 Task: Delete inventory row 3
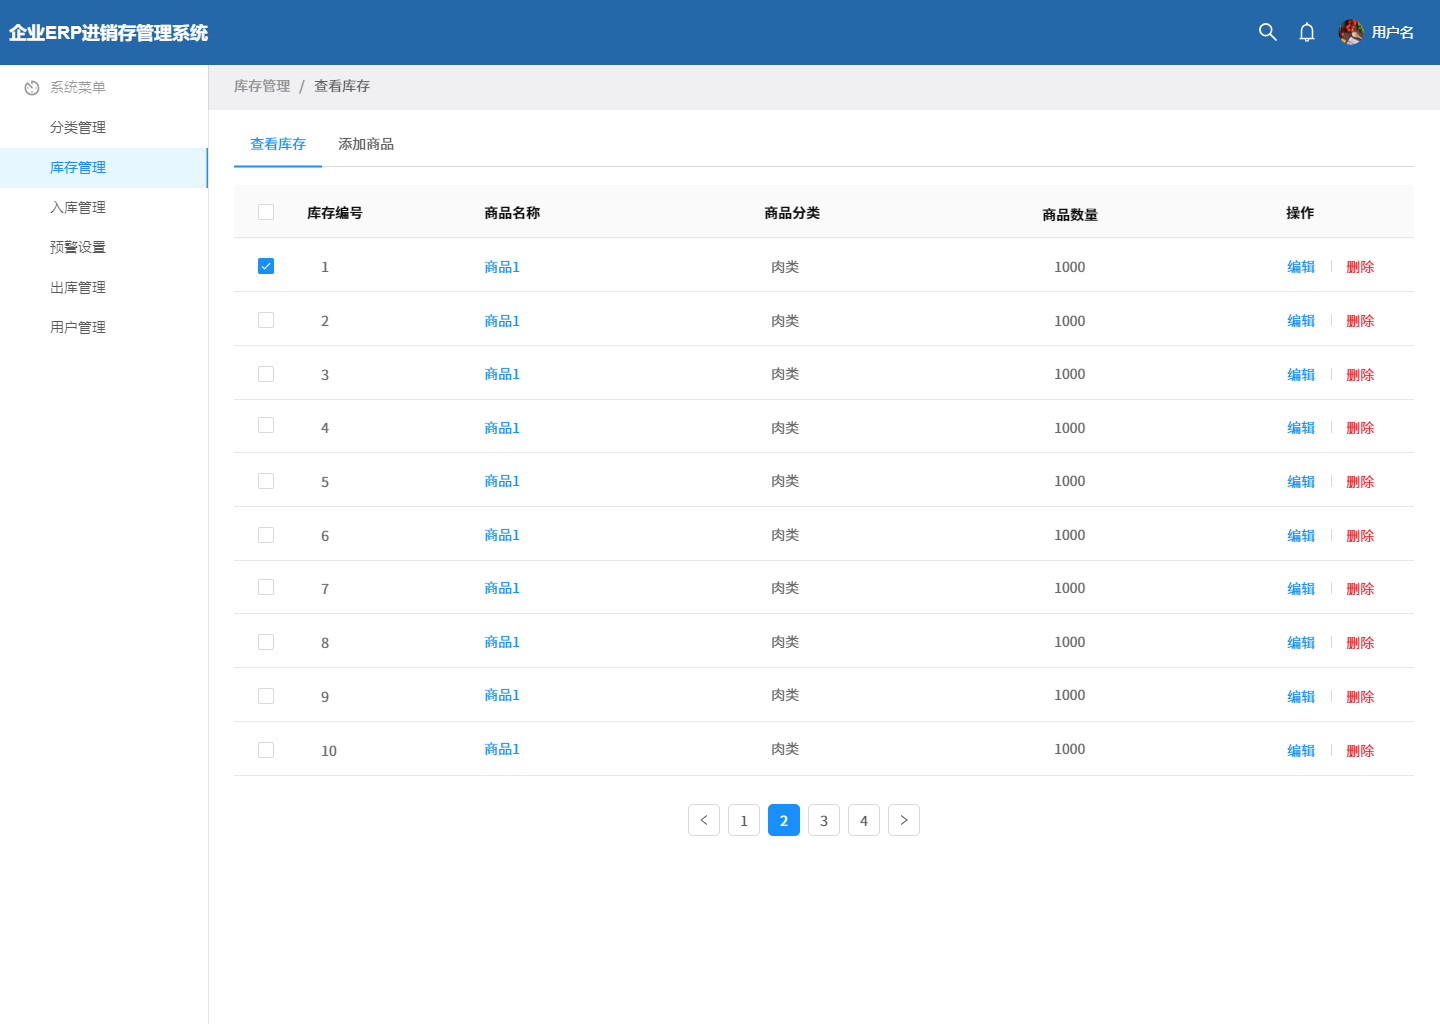point(1360,375)
